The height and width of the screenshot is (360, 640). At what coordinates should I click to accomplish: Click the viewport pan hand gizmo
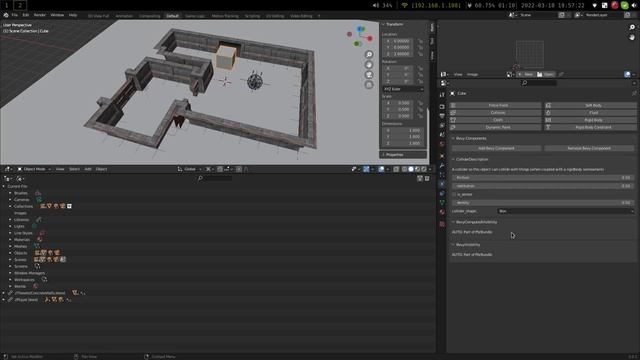pos(369,64)
